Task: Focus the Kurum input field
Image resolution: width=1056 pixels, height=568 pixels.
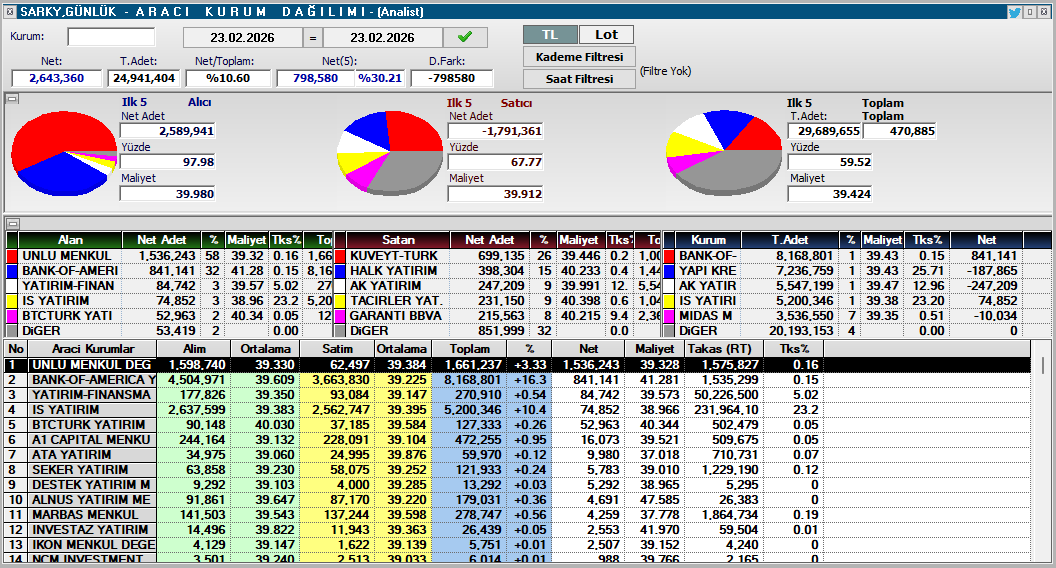Action: pyautogui.click(x=111, y=36)
